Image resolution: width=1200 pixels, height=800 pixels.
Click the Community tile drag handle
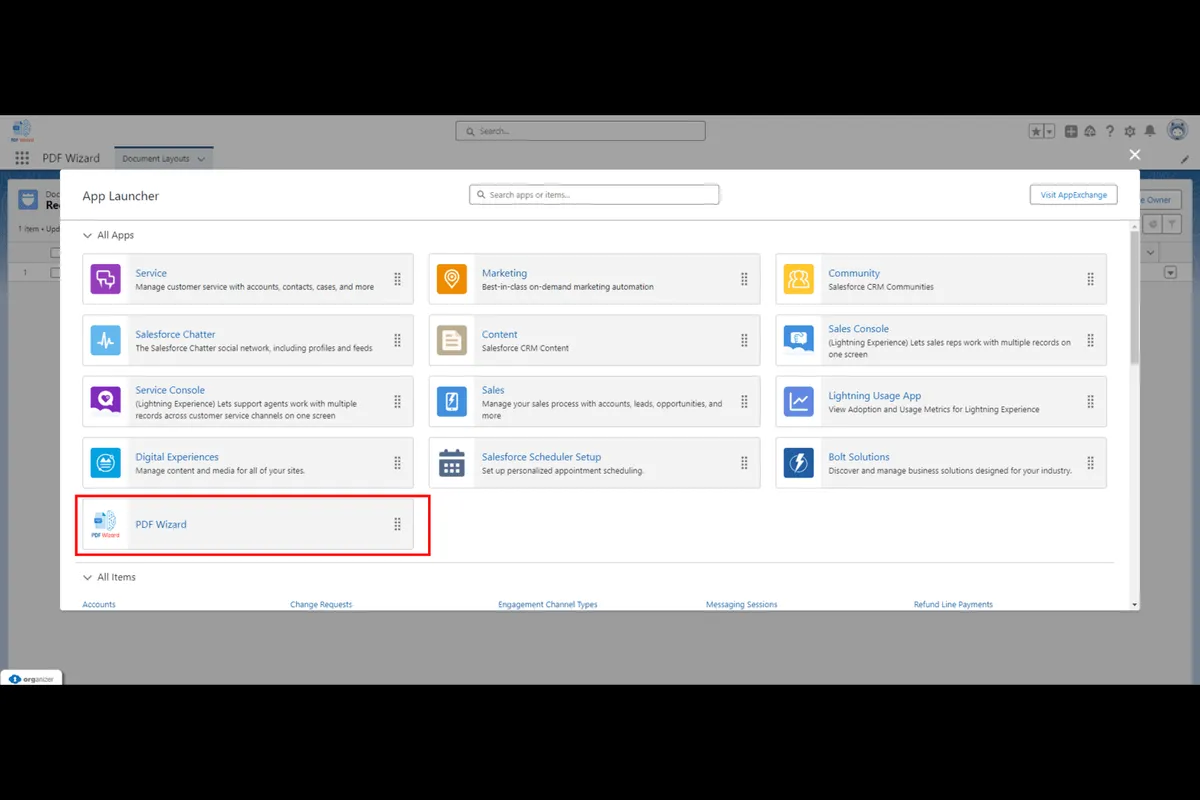pos(1091,280)
